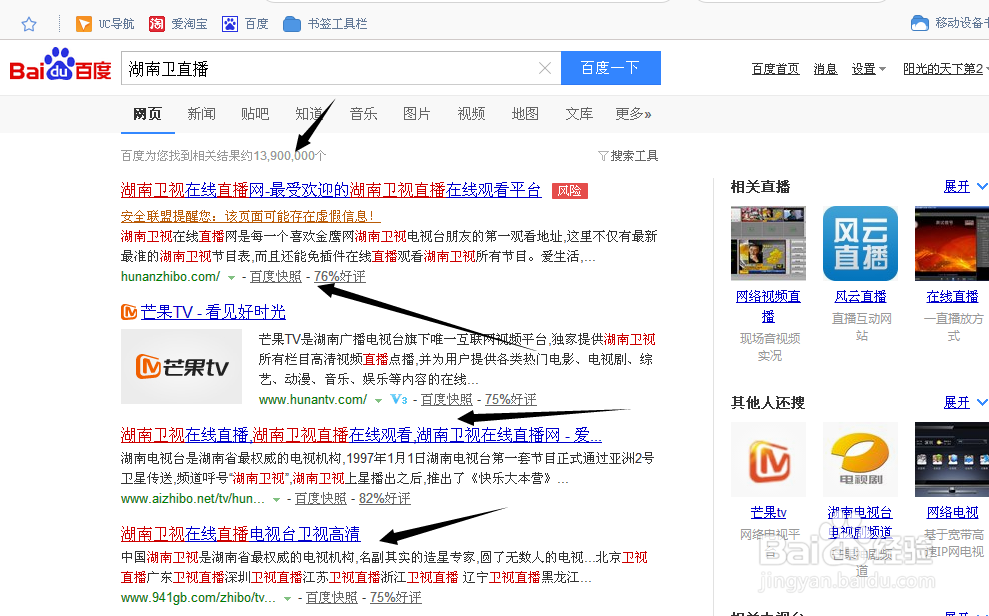Click the 82%好评 rating link
The height and width of the screenshot is (616, 989).
[385, 498]
